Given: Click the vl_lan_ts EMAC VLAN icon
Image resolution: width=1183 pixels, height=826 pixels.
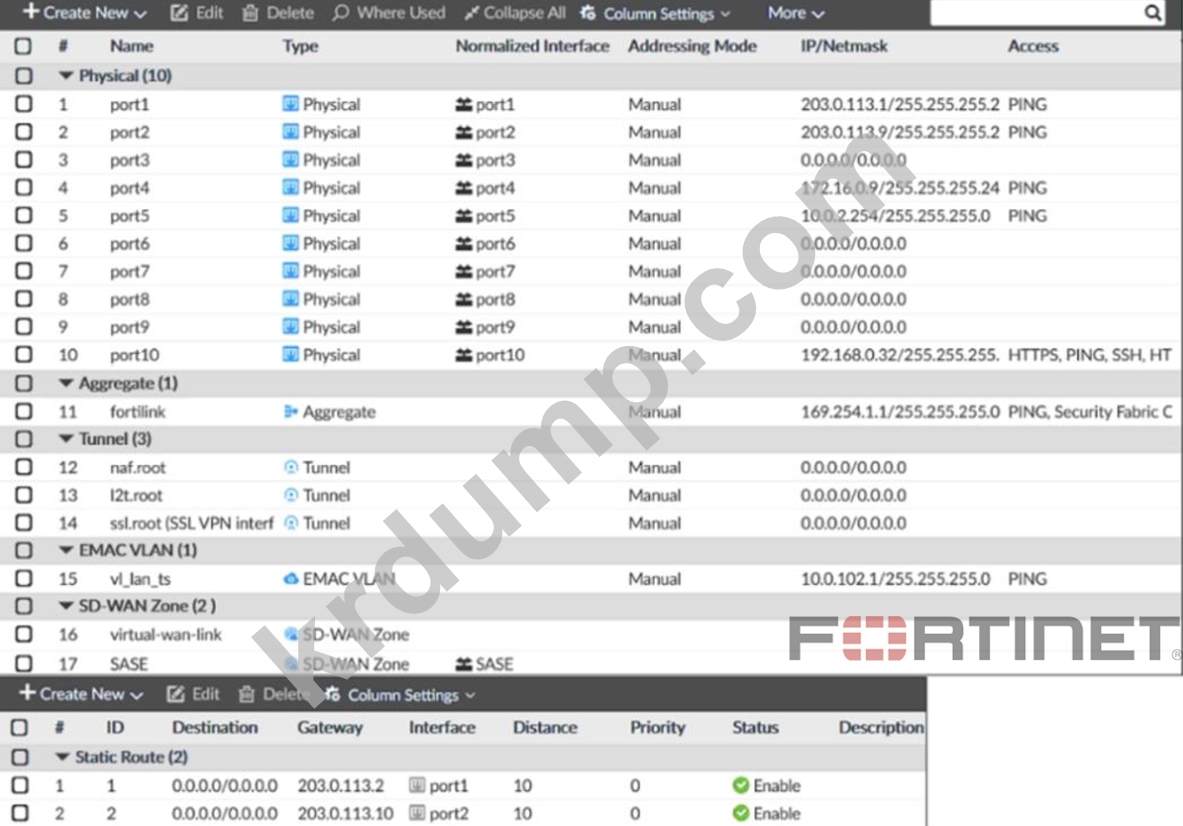Looking at the screenshot, I should coord(291,579).
